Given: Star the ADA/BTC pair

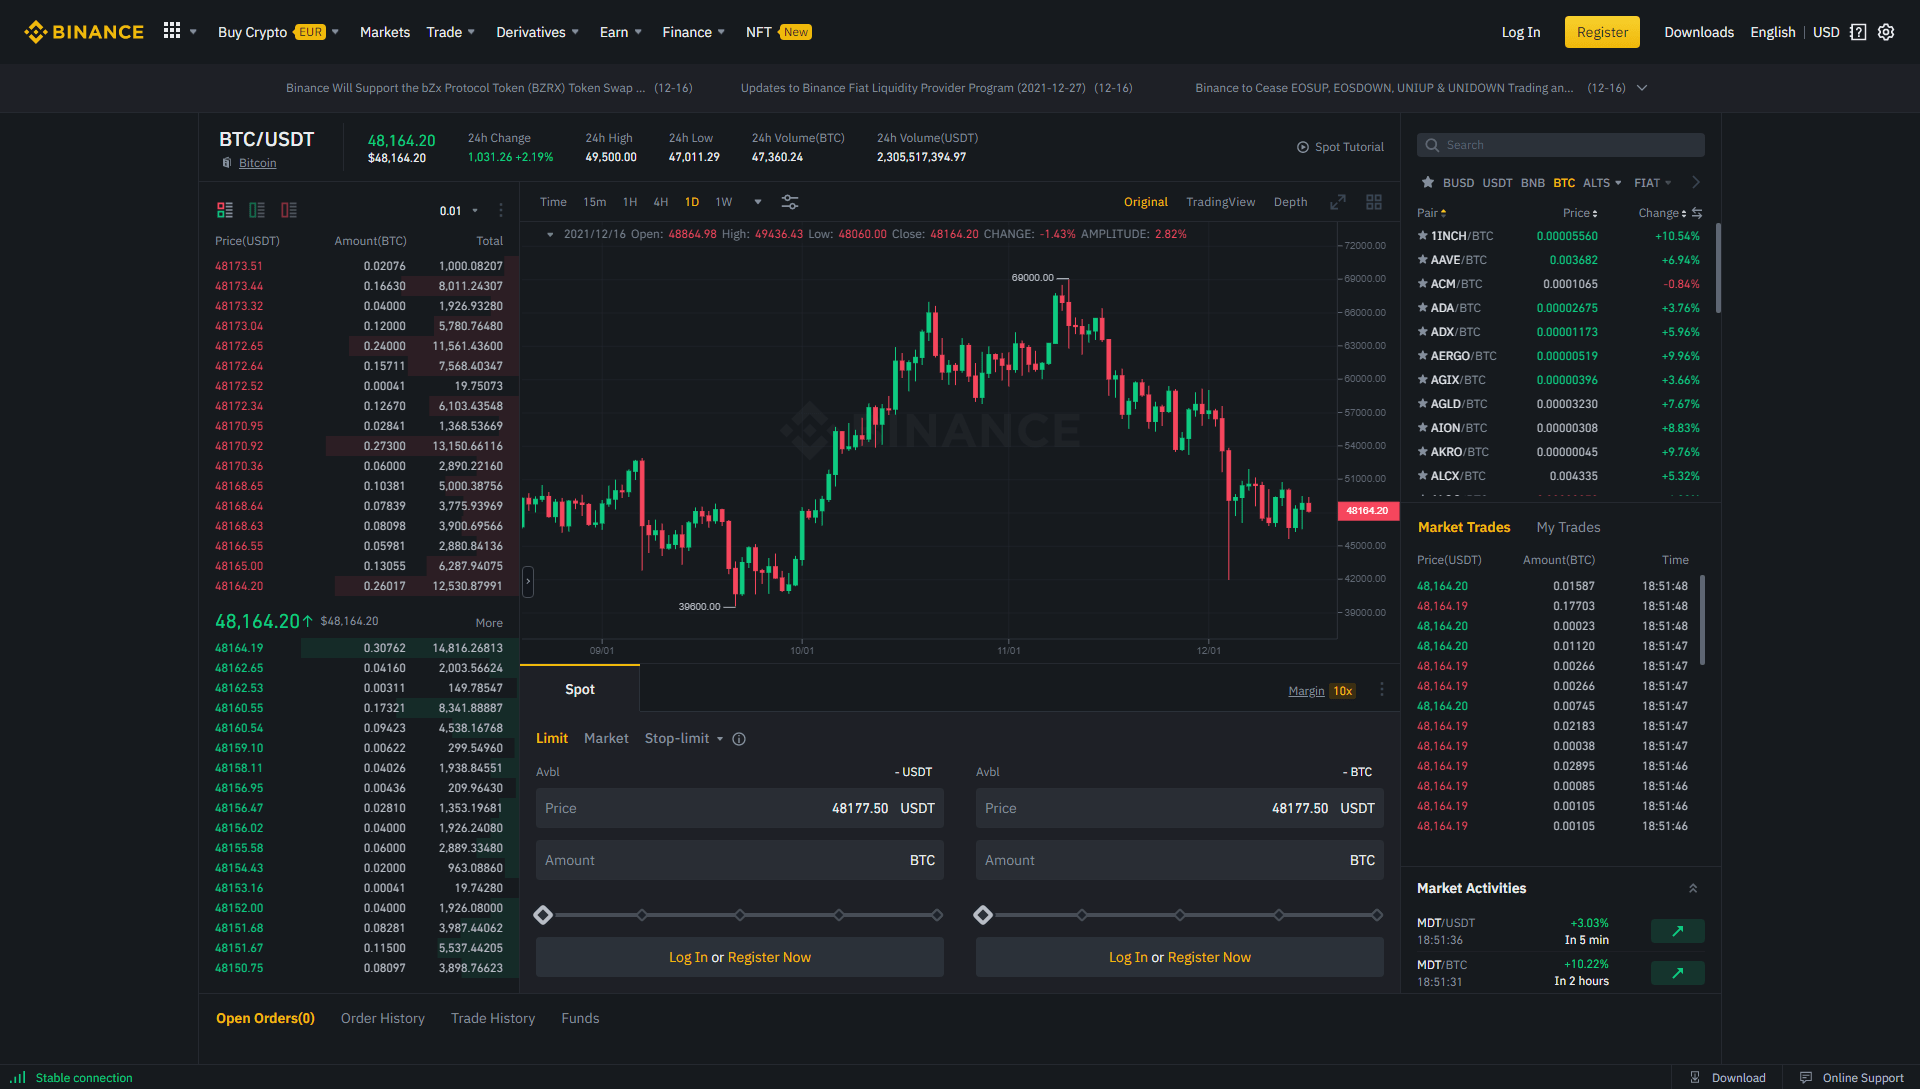Looking at the screenshot, I should click(1422, 308).
